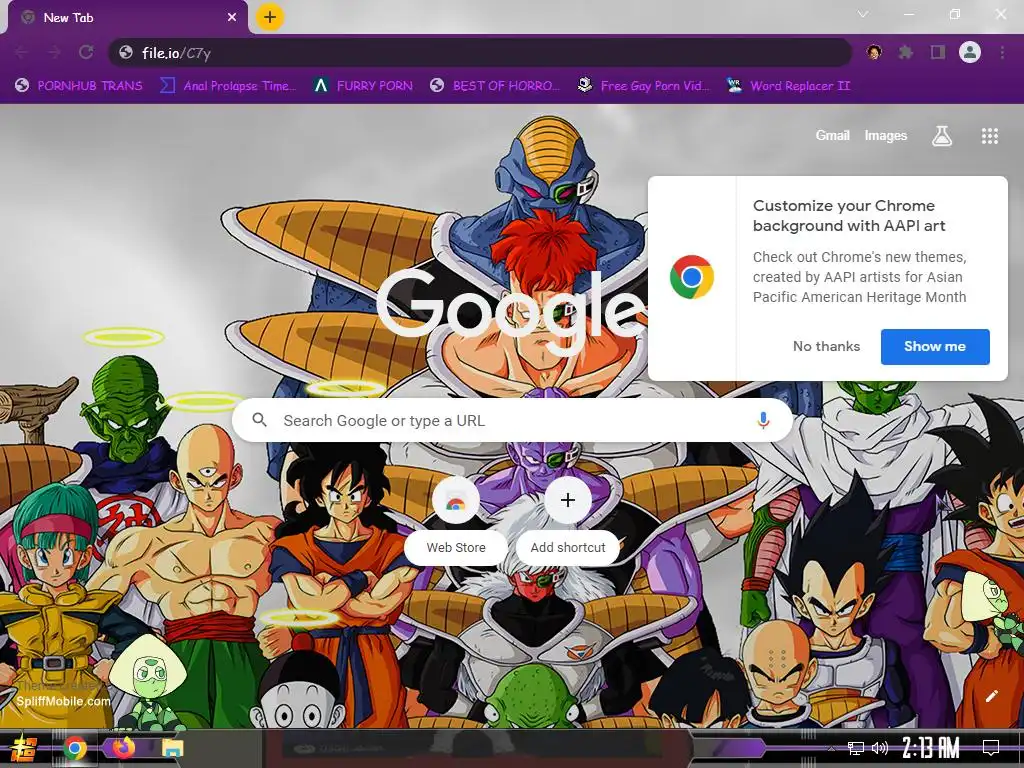Focus the address bar showing file.io/C7y
This screenshot has height=768, width=1024.
point(480,52)
